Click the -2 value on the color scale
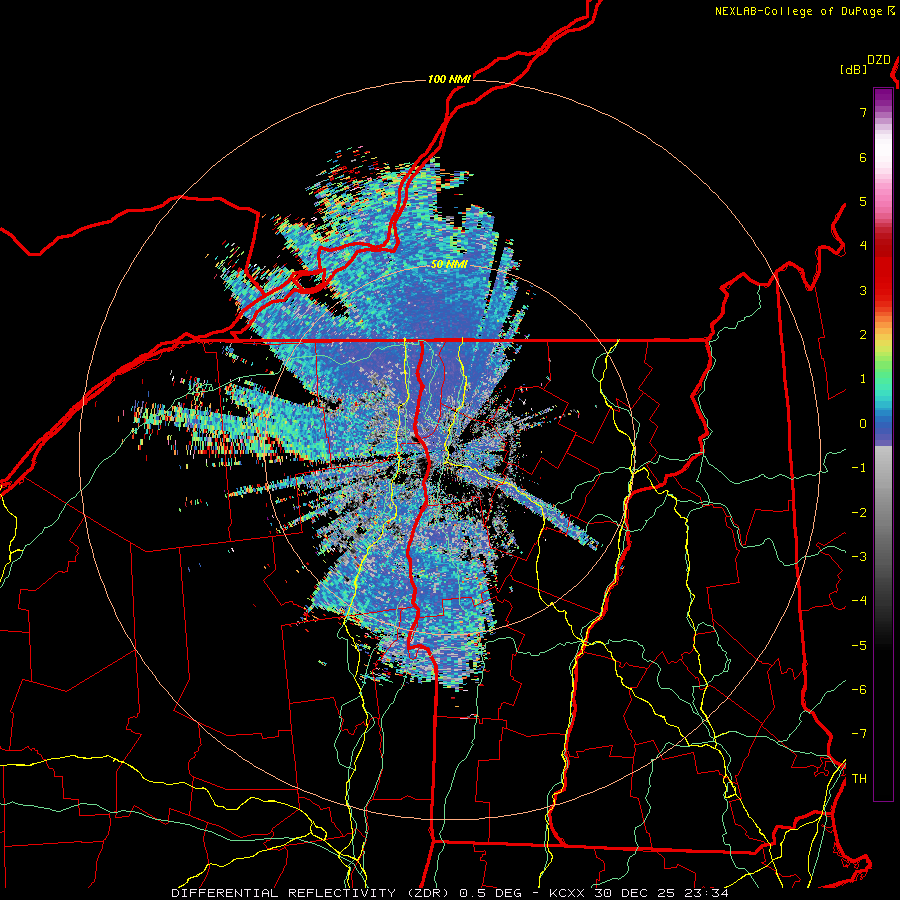900x900 pixels. pos(859,513)
